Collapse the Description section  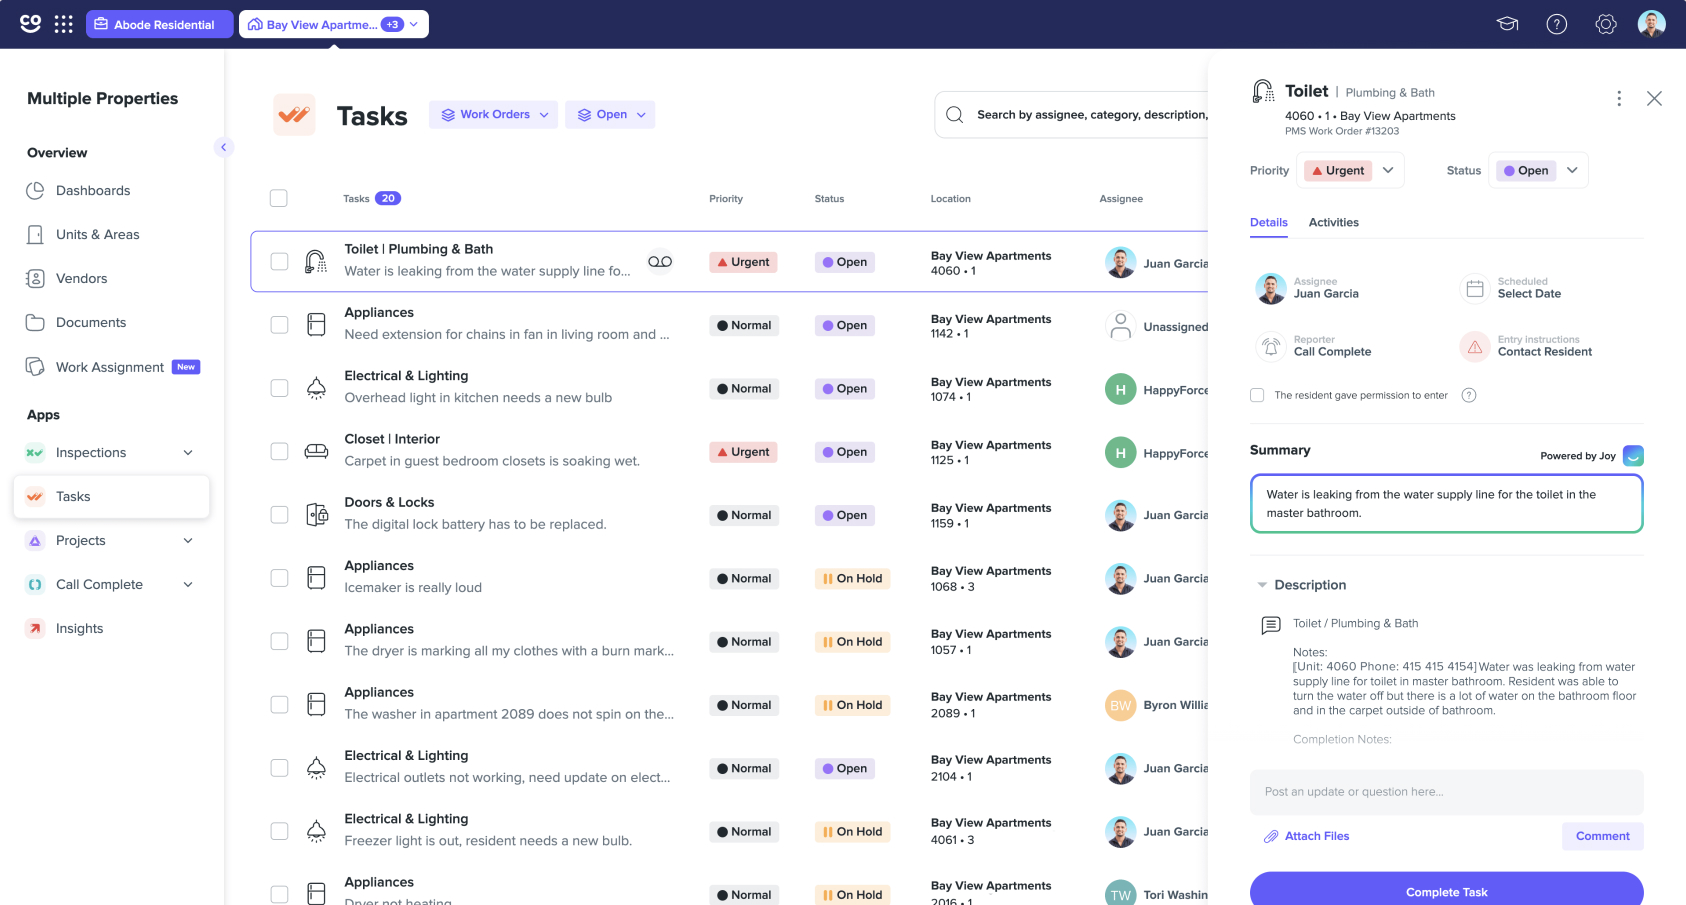click(x=1262, y=585)
